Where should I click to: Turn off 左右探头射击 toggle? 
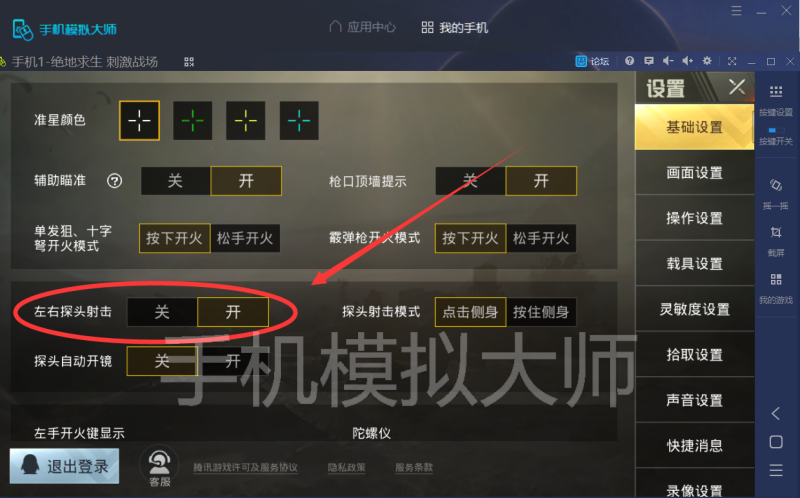162,312
